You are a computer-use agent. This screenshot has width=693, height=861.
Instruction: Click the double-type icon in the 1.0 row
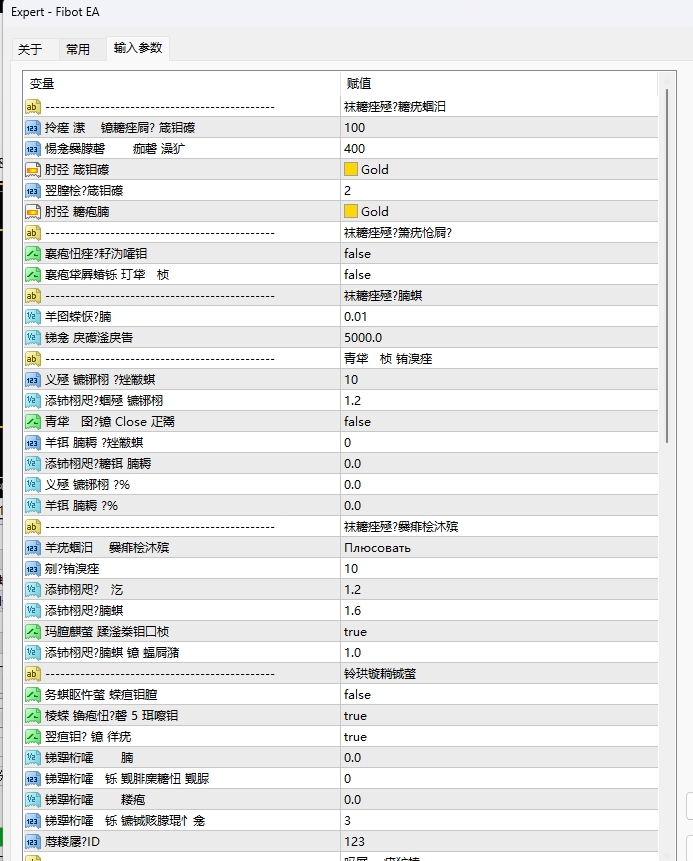[32, 653]
